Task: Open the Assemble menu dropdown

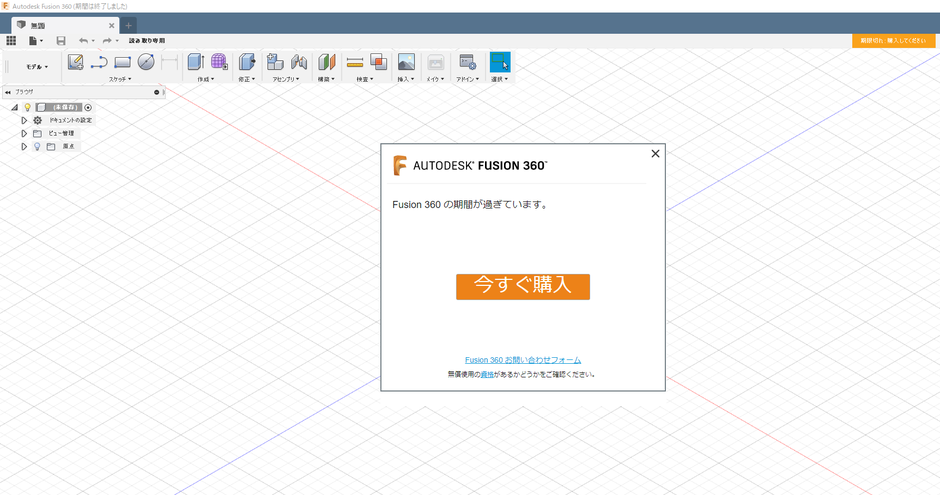Action: [286, 79]
